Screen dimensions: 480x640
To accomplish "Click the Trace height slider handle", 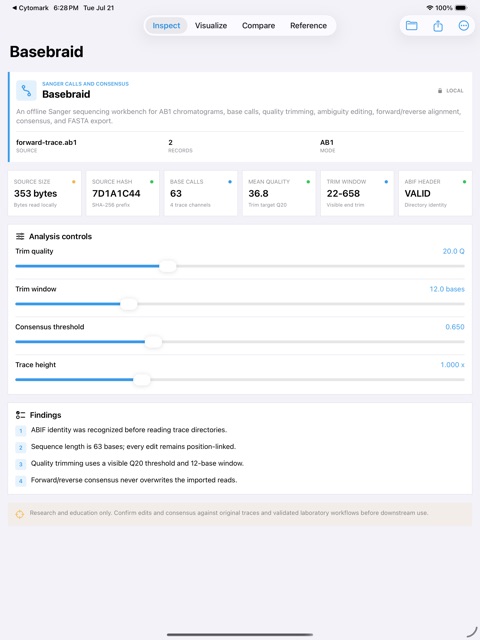I will 142,380.
